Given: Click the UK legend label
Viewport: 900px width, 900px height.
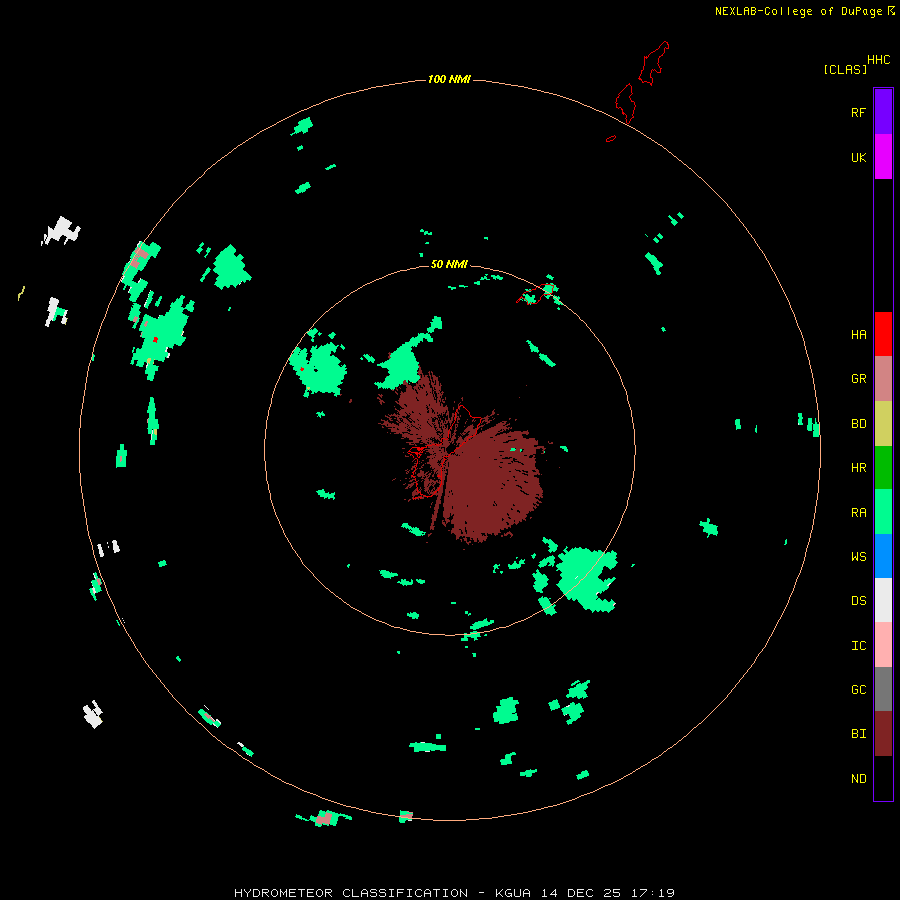Looking at the screenshot, I should click(858, 157).
